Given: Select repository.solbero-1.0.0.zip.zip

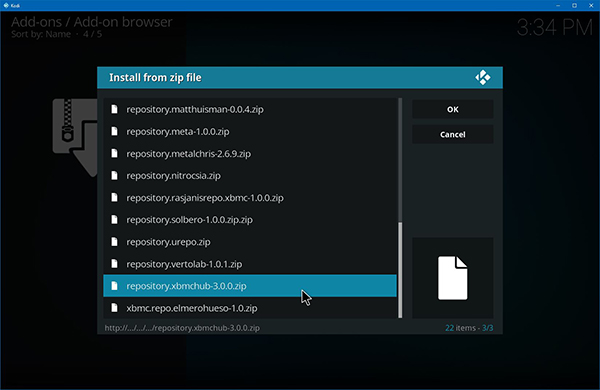Looking at the screenshot, I should coord(250,220).
